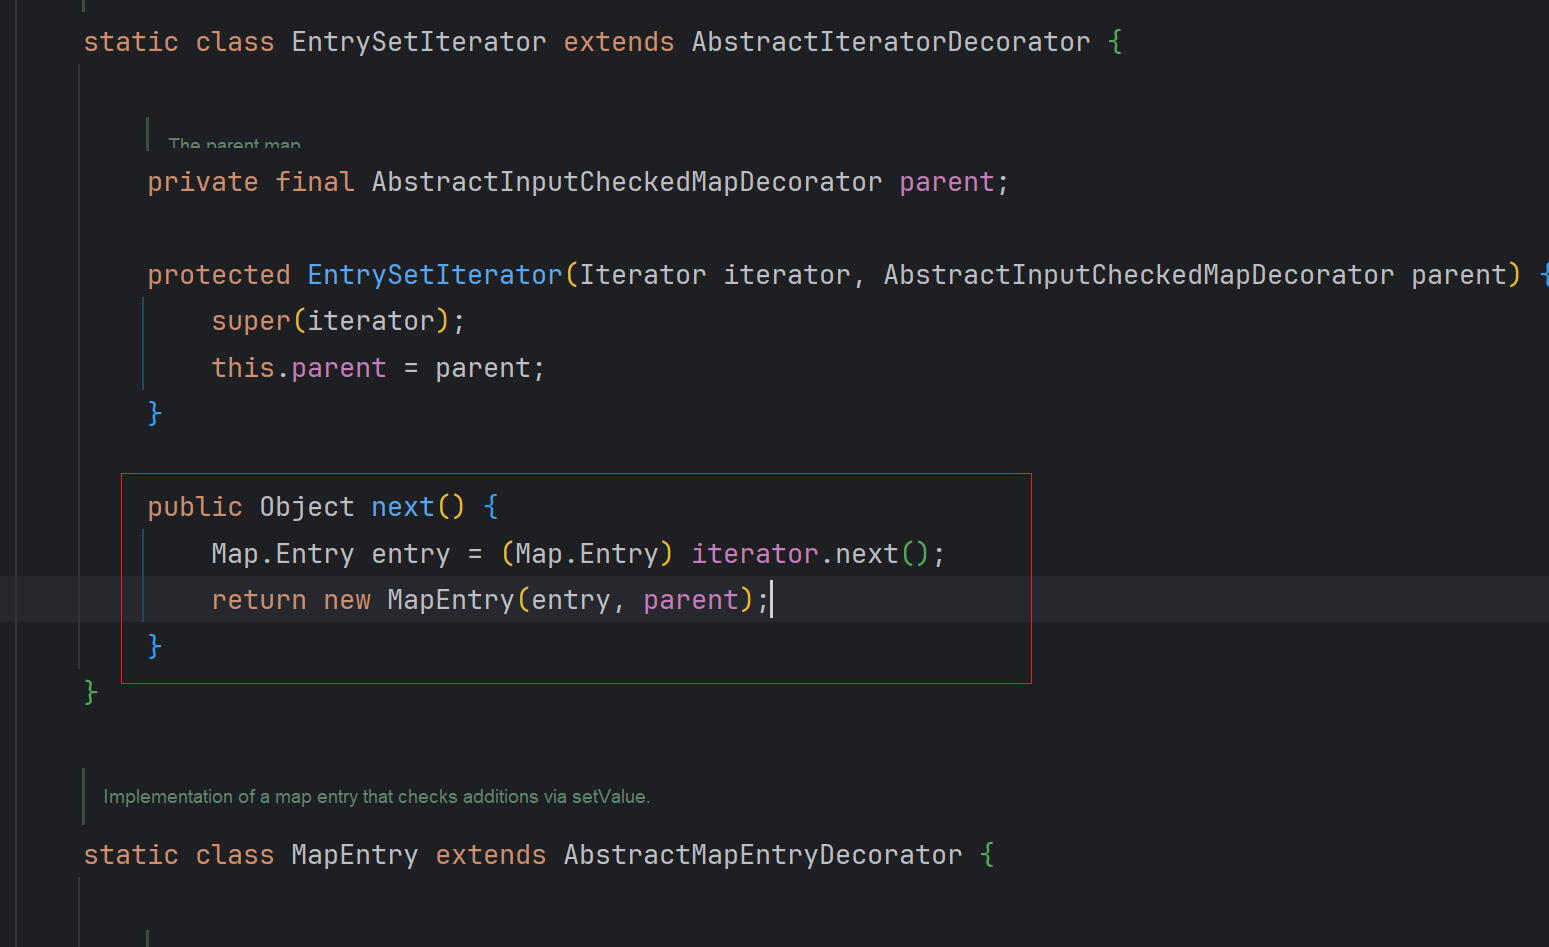Click the 'next' method name declaration
The width and height of the screenshot is (1549, 947).
click(402, 507)
